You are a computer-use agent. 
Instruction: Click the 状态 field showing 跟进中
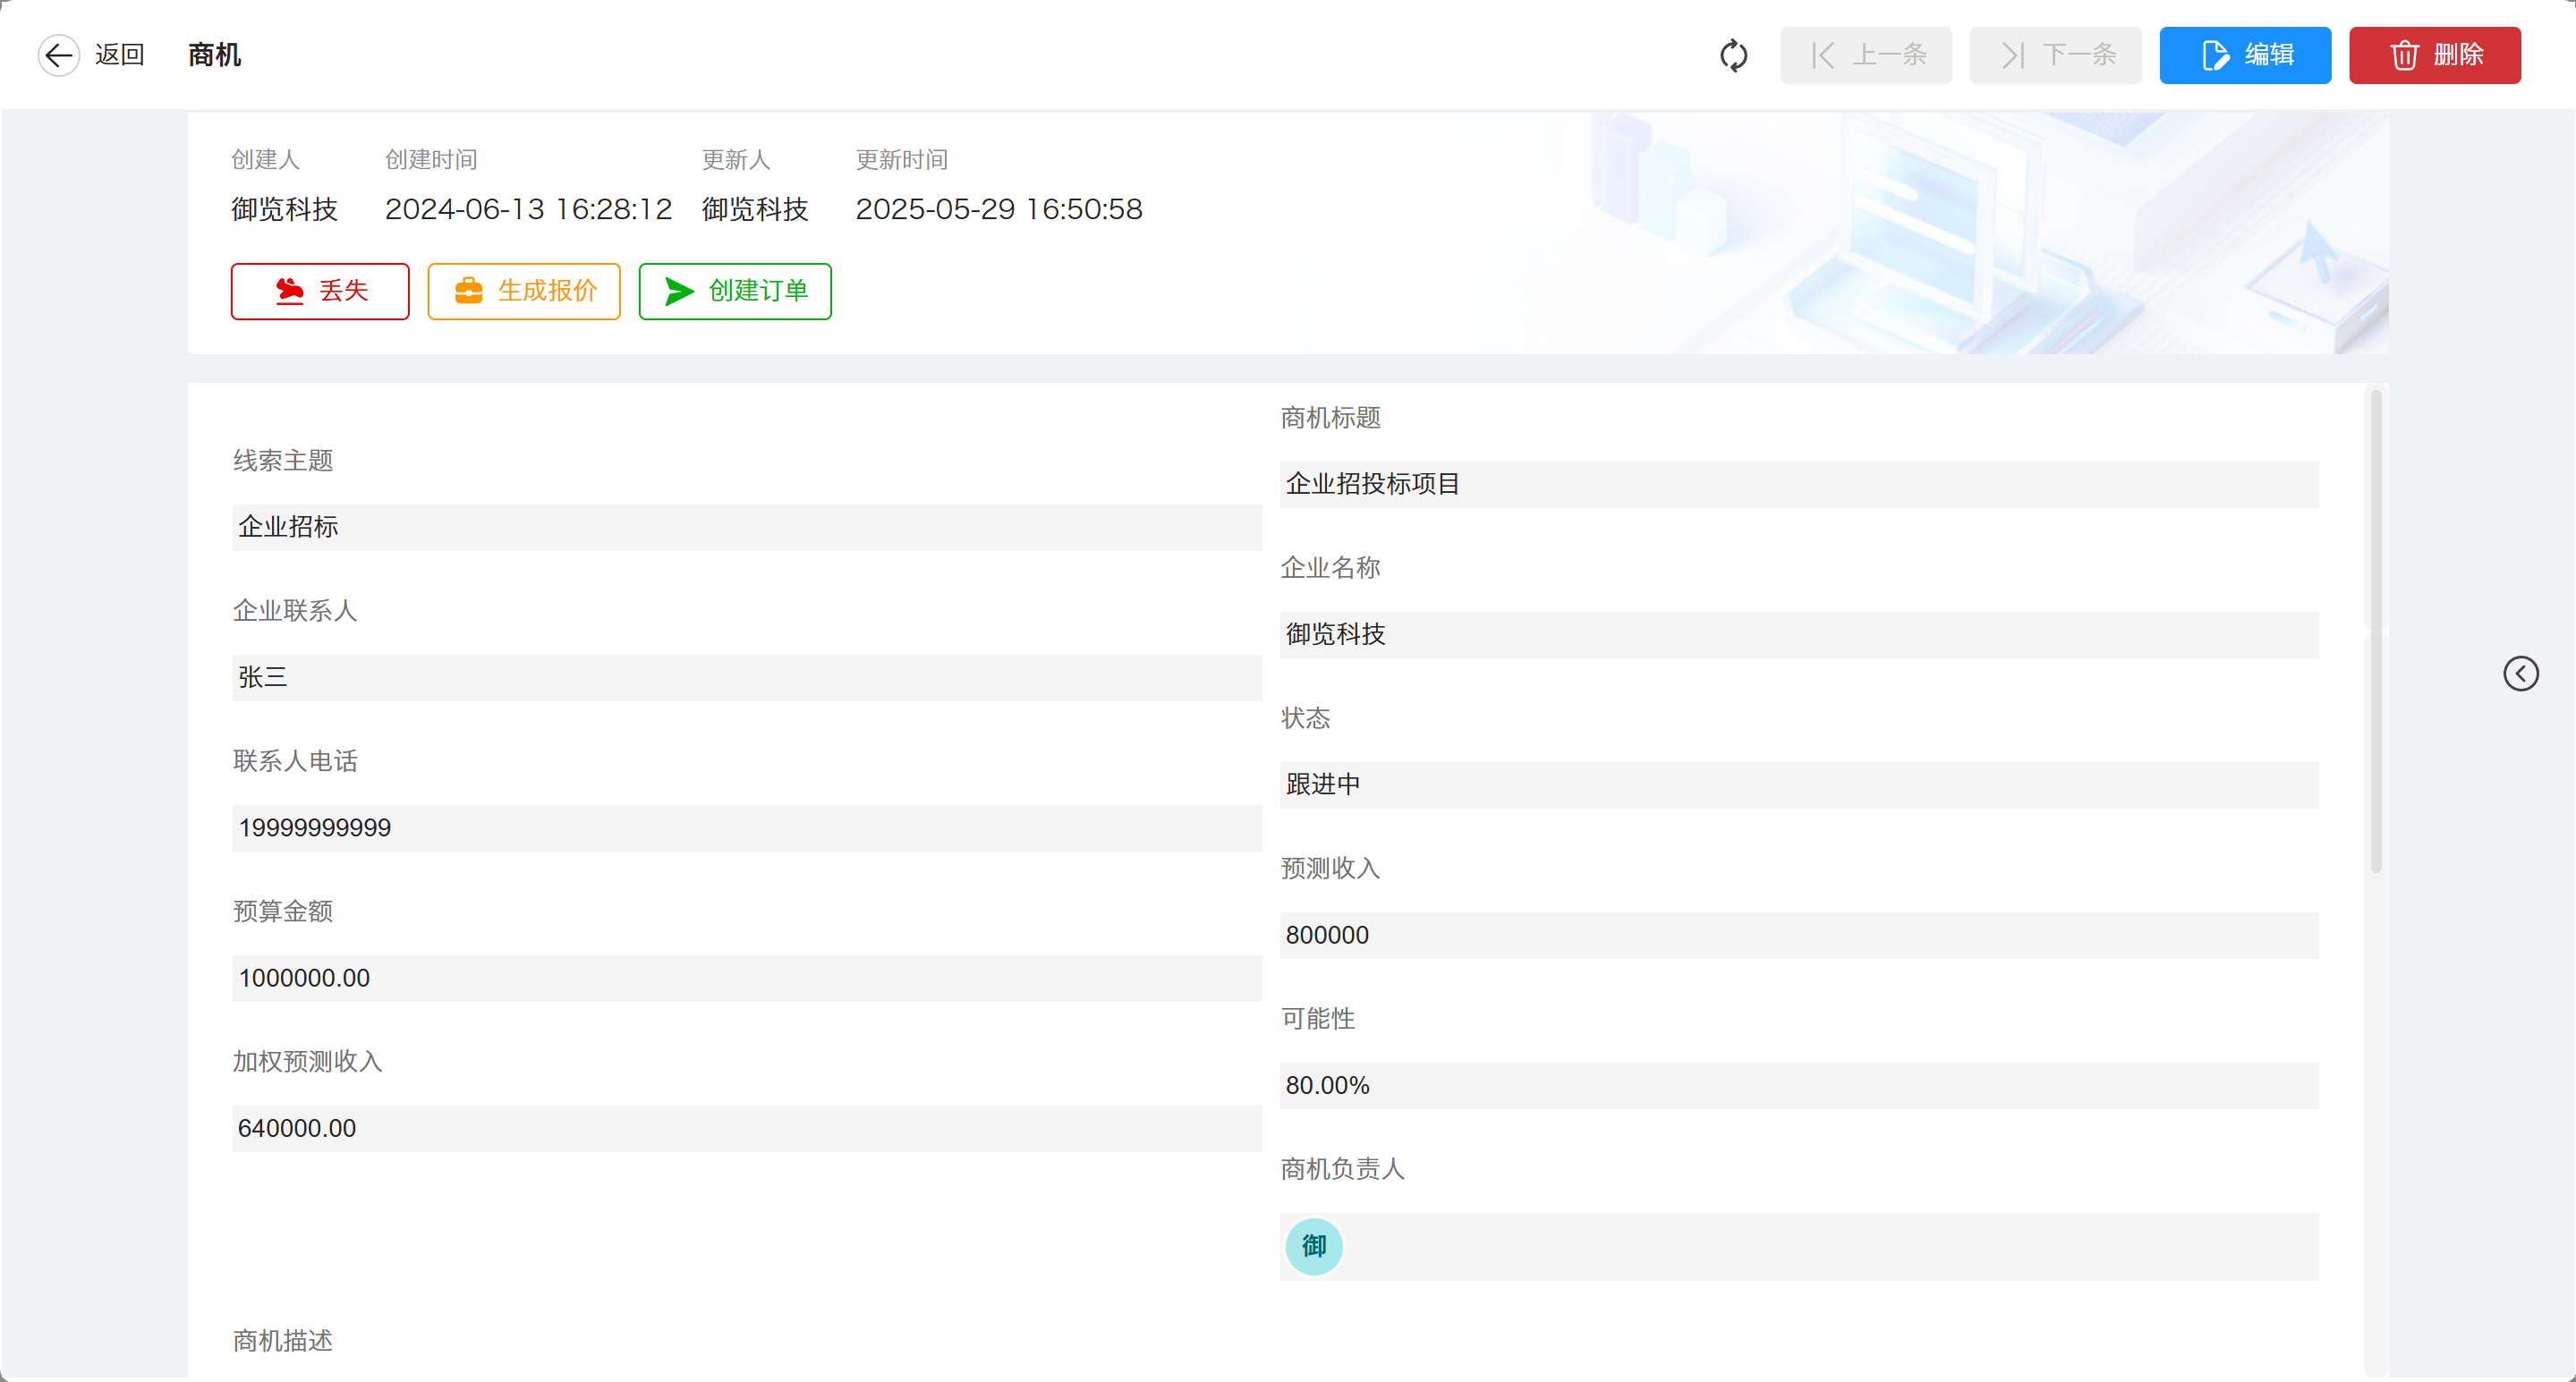1798,785
